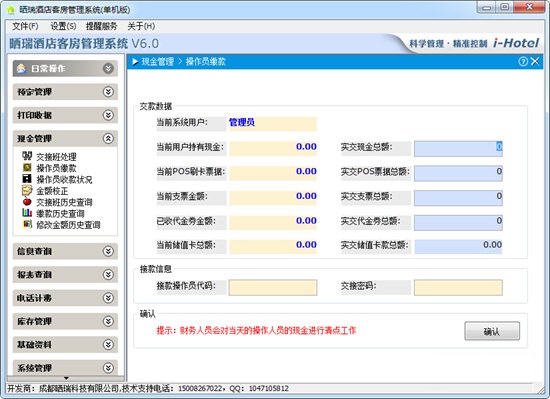This screenshot has height=399, width=550.
Task: Click the house app icon in the title bar
Action: (11, 9)
